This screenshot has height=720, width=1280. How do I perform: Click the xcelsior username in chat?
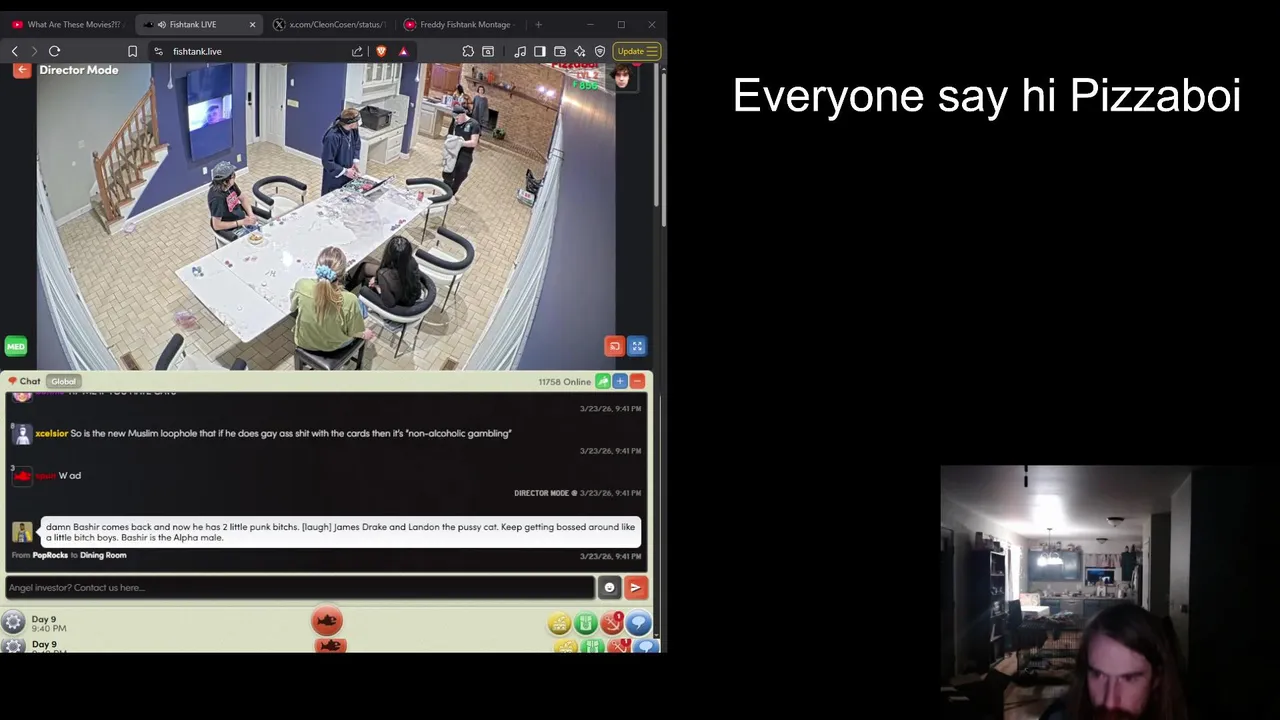click(51, 433)
